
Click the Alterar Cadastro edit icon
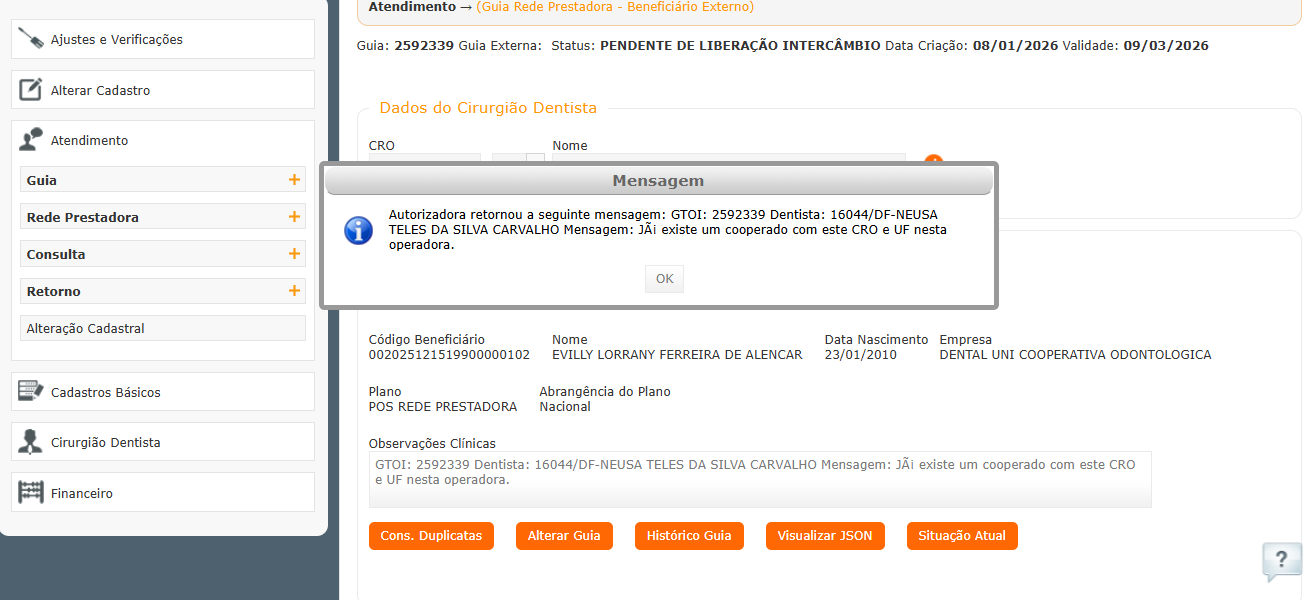31,90
